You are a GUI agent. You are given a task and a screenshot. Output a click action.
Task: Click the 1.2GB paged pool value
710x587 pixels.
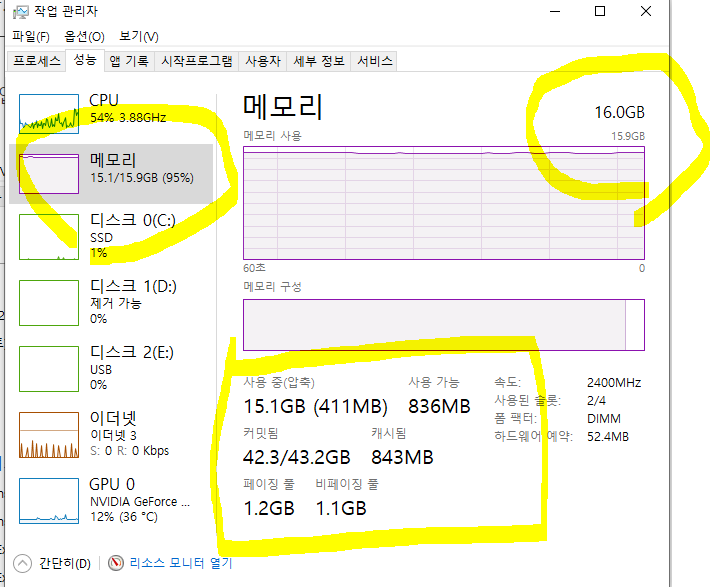[x=269, y=508]
